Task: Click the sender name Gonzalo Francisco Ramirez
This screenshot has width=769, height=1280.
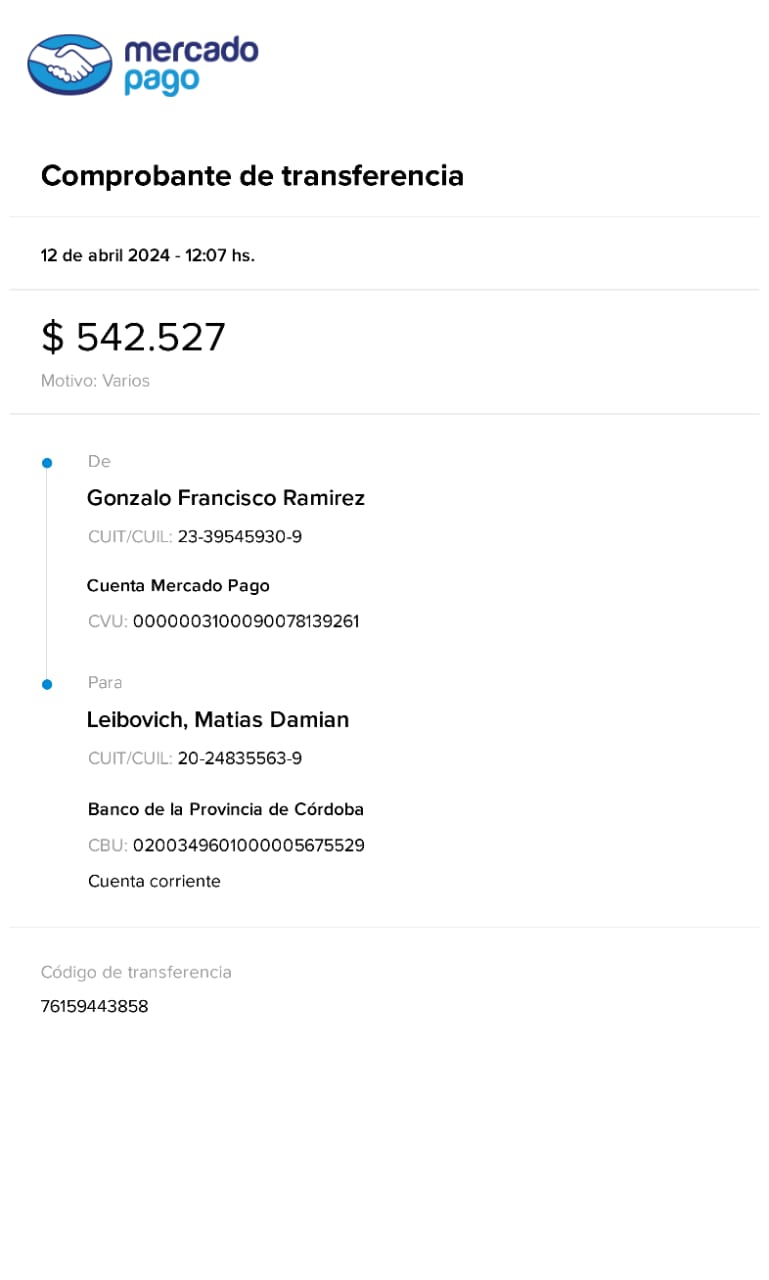Action: pos(226,498)
